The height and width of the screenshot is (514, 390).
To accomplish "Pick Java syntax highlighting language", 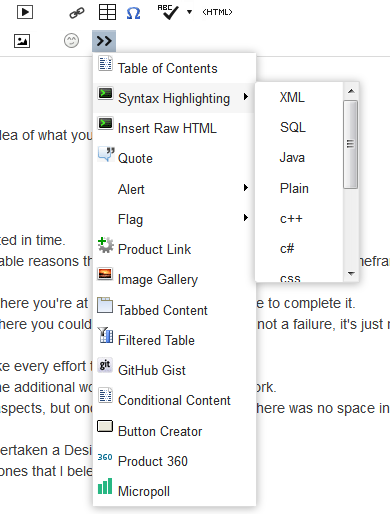I will 299,158.
